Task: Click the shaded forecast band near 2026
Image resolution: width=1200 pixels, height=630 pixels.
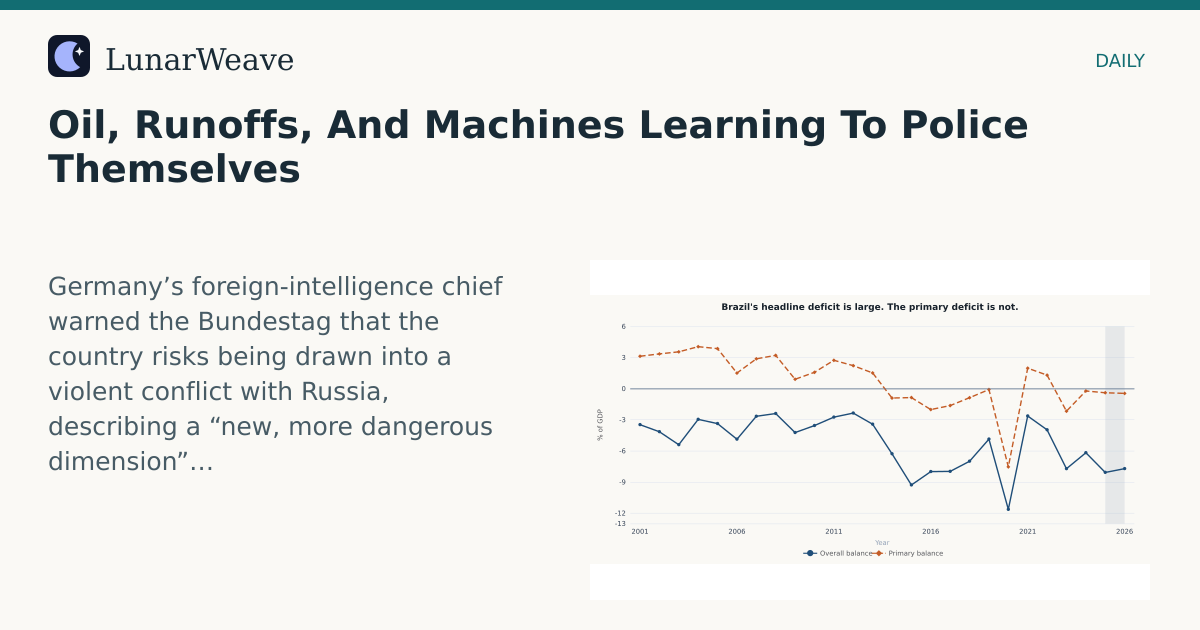Action: (x=1115, y=424)
